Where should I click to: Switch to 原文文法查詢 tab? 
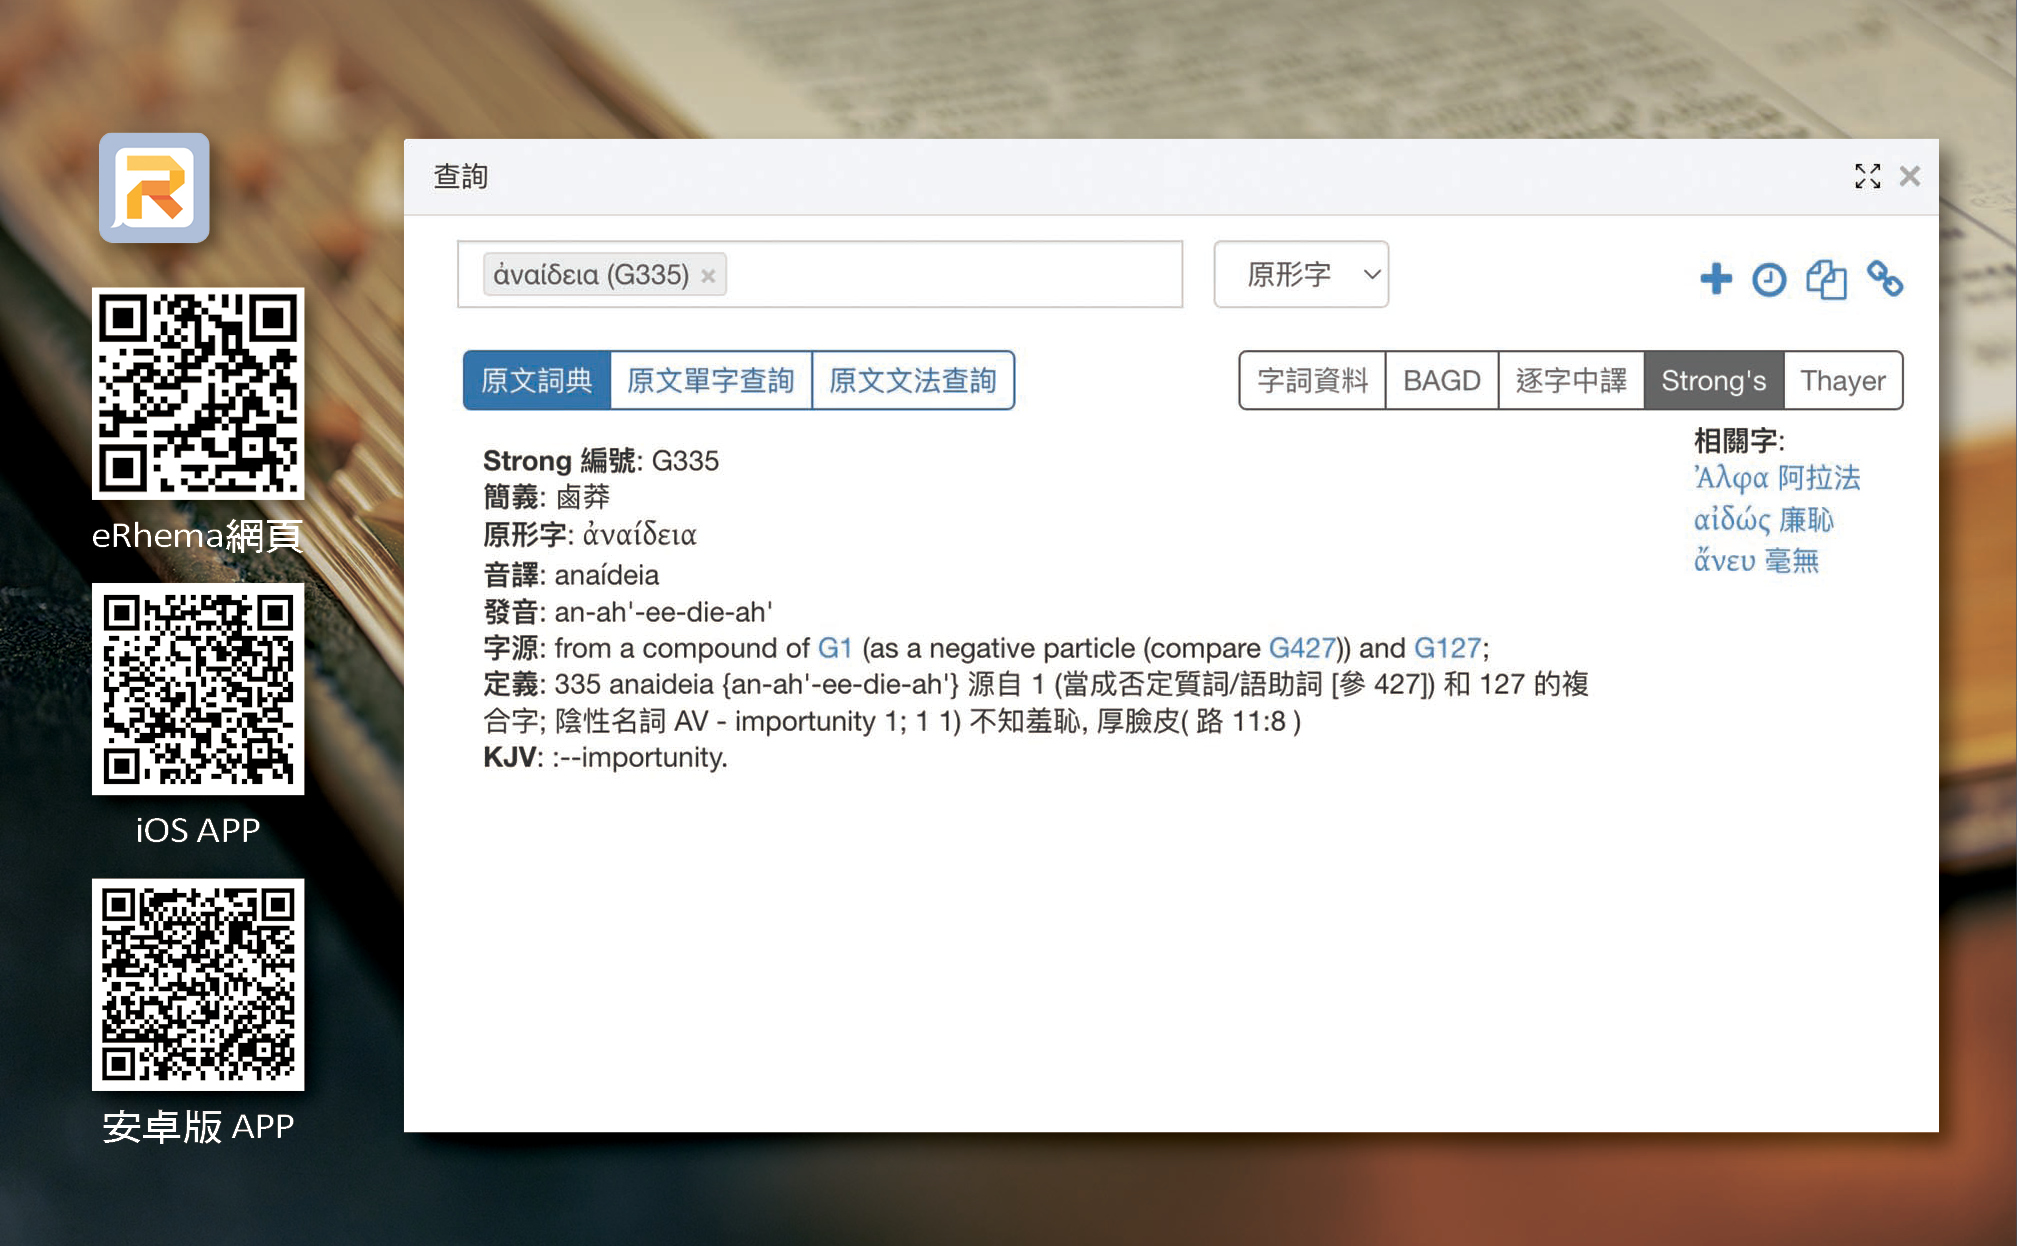[912, 381]
